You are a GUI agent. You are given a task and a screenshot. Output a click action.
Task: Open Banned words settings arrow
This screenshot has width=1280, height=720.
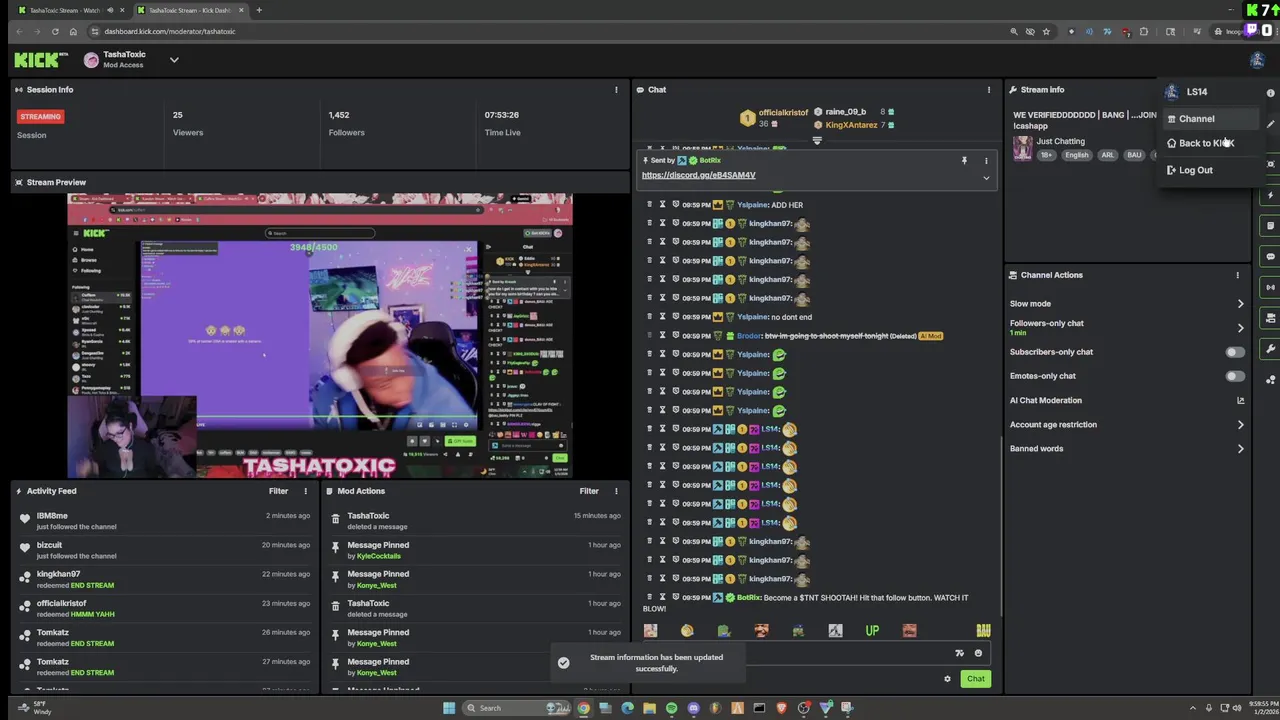[1240, 449]
